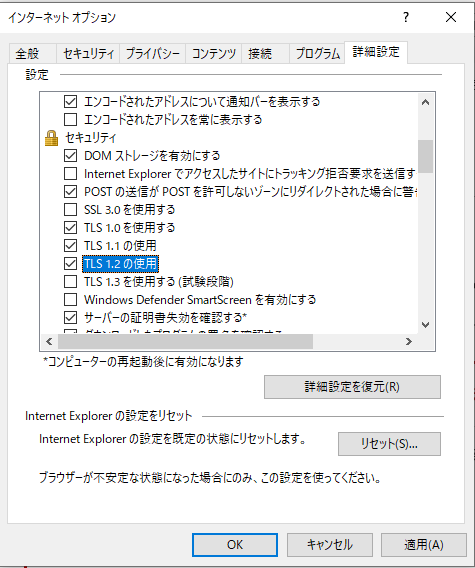Close the インターネット オプション dialog
Viewport: 475px width, 568px height.
[451, 17]
